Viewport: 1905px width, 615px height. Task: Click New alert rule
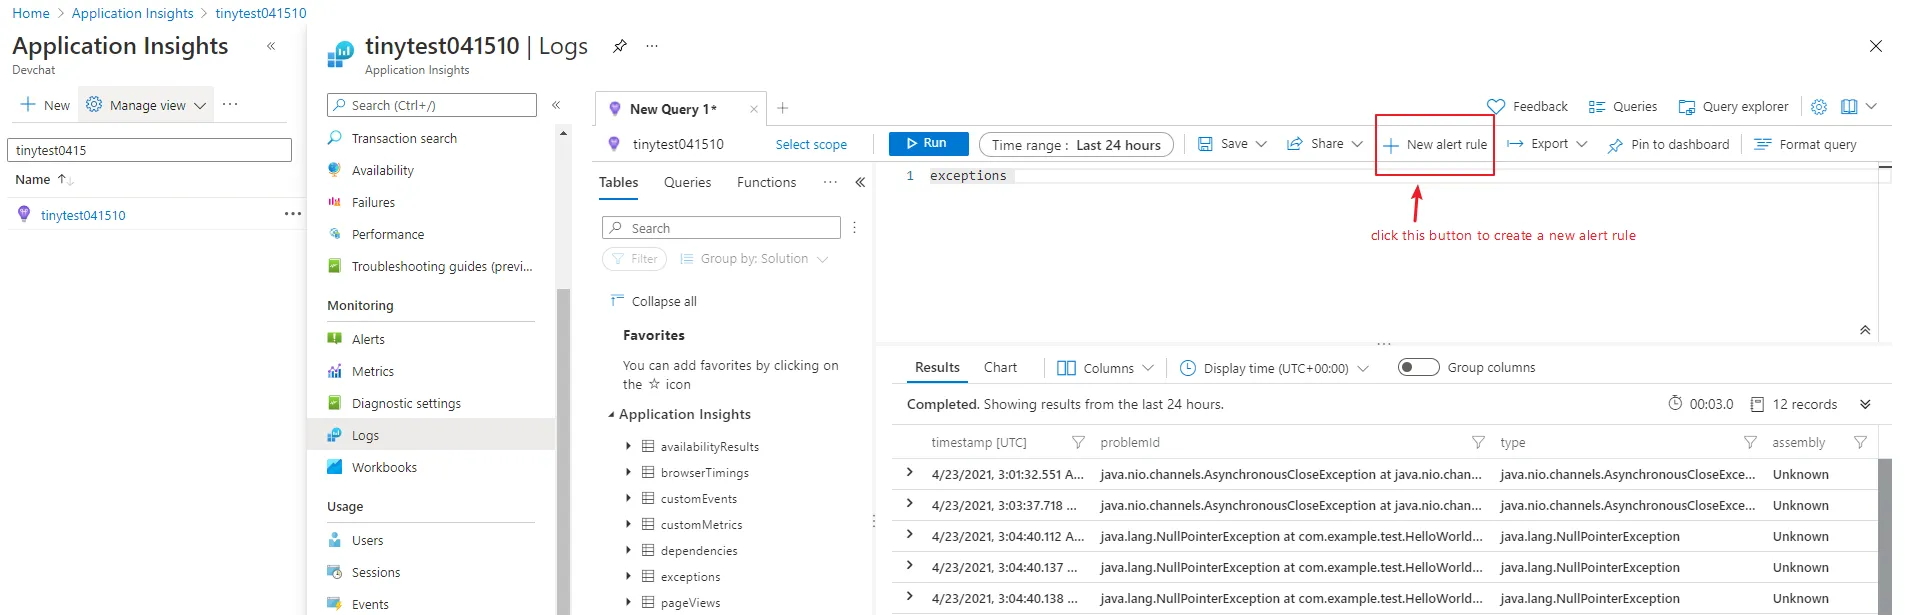1435,144
